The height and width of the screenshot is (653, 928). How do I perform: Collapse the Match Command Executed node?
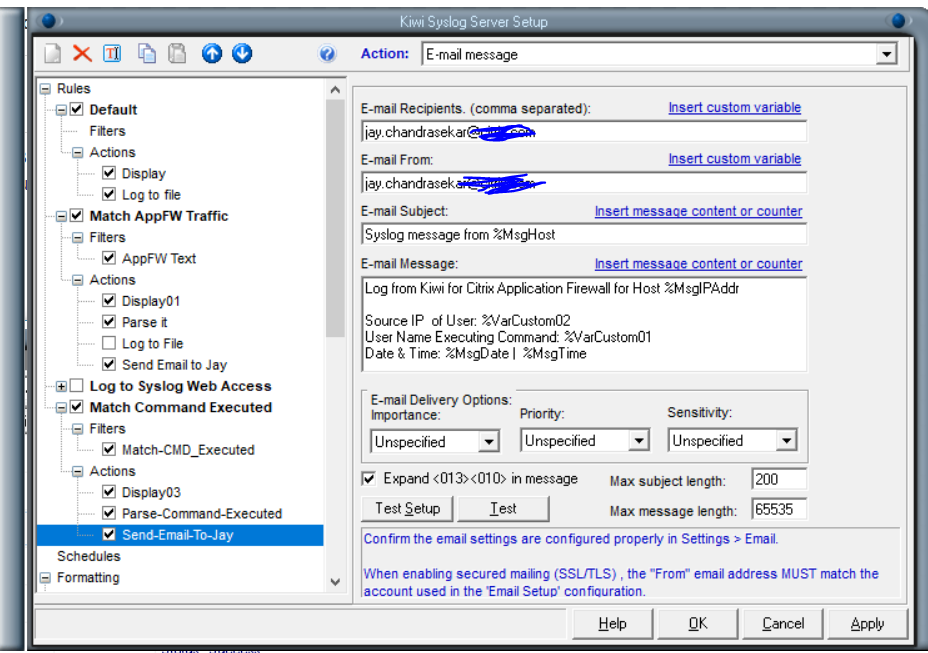click(61, 408)
